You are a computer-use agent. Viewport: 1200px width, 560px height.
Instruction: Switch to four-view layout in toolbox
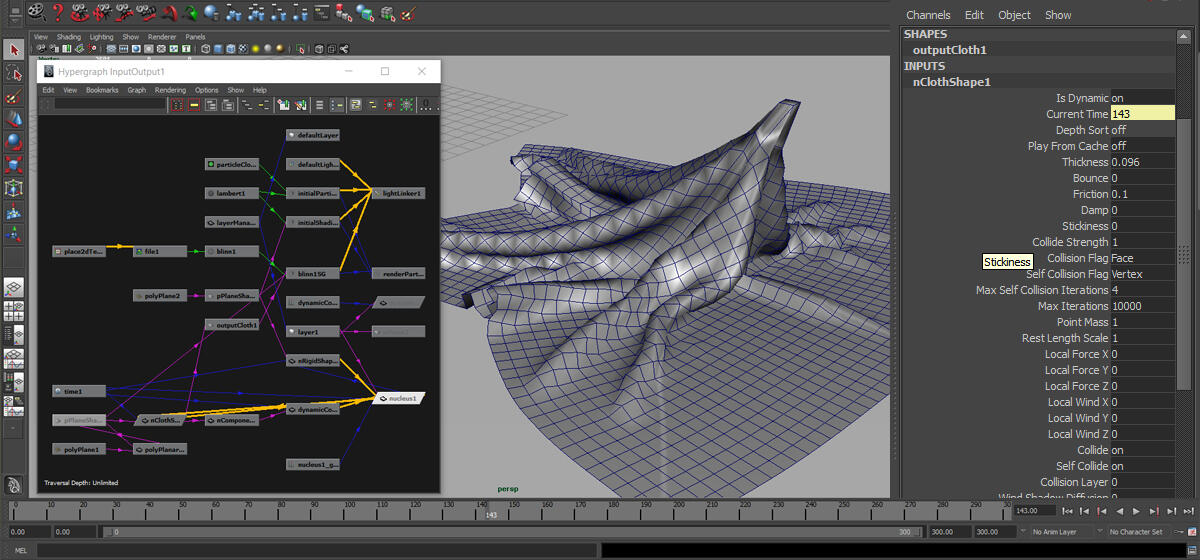14,311
